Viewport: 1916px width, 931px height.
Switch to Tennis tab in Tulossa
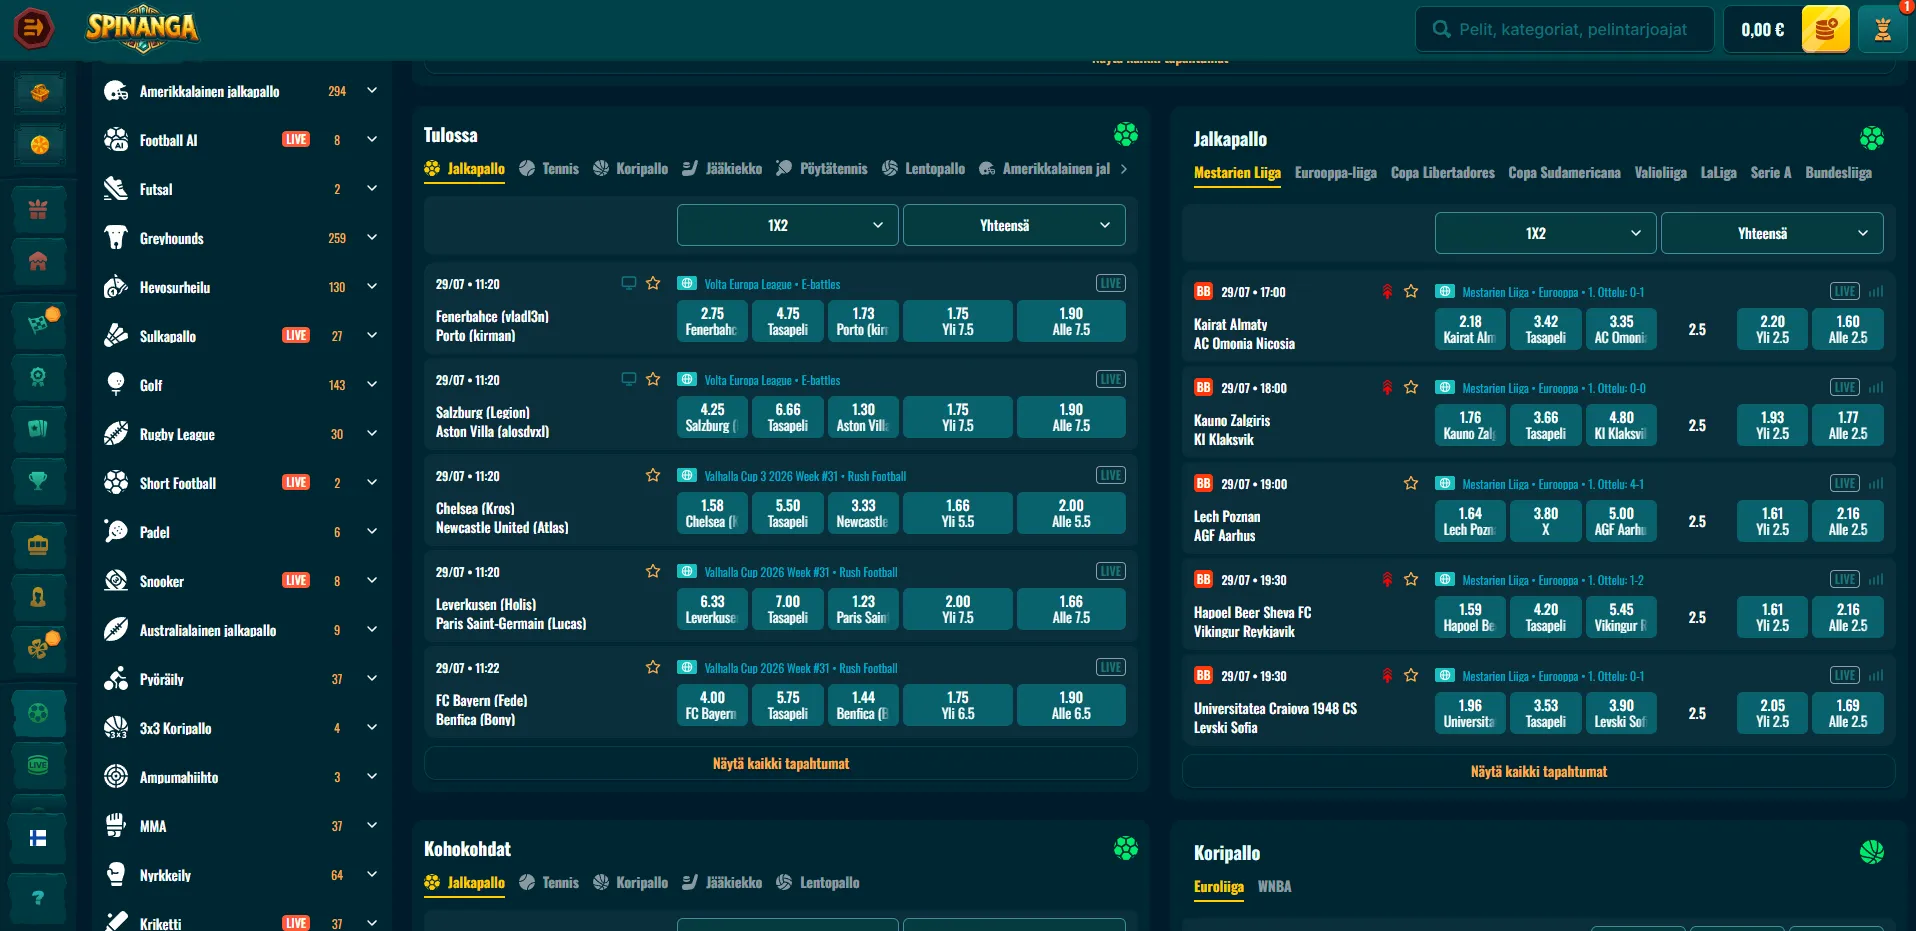549,169
